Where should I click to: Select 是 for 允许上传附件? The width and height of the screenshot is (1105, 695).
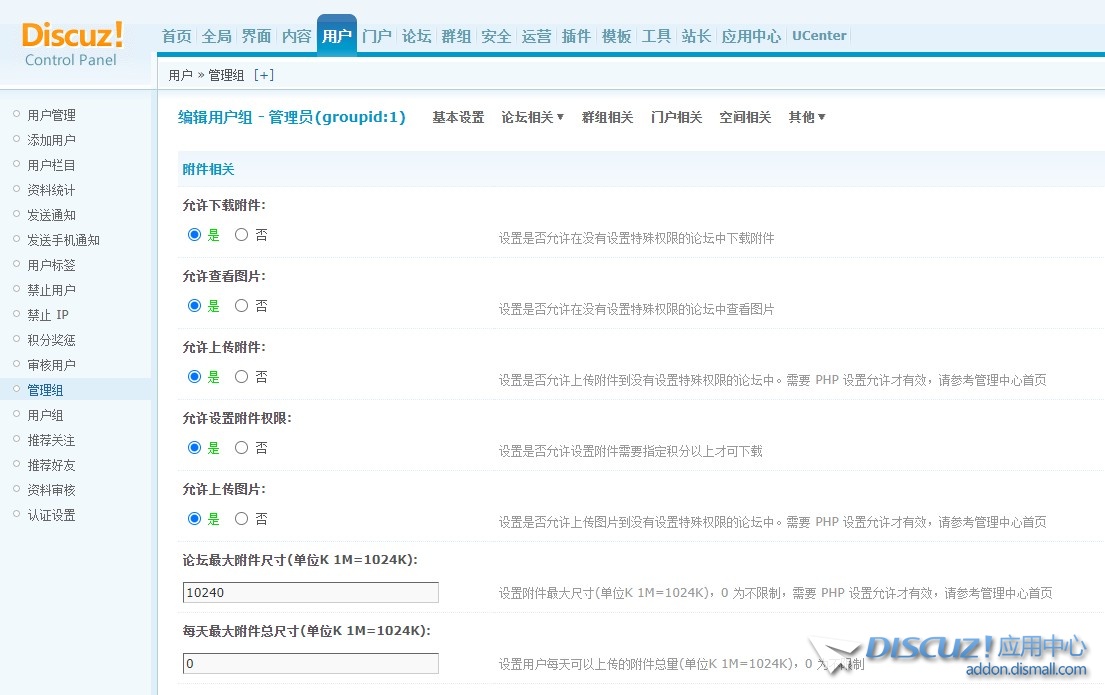click(x=195, y=377)
